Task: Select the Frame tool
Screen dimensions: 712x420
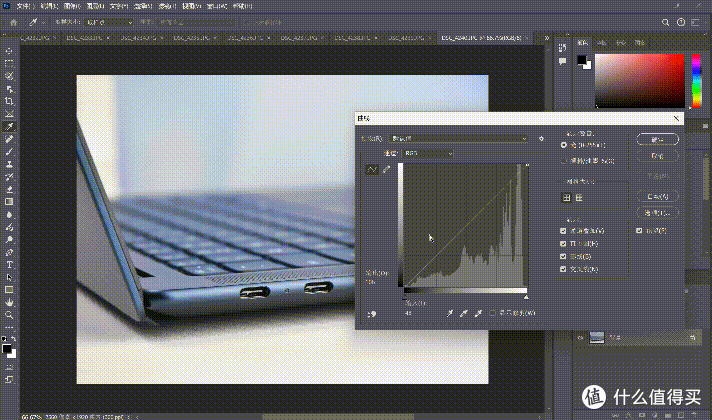Action: [x=9, y=114]
